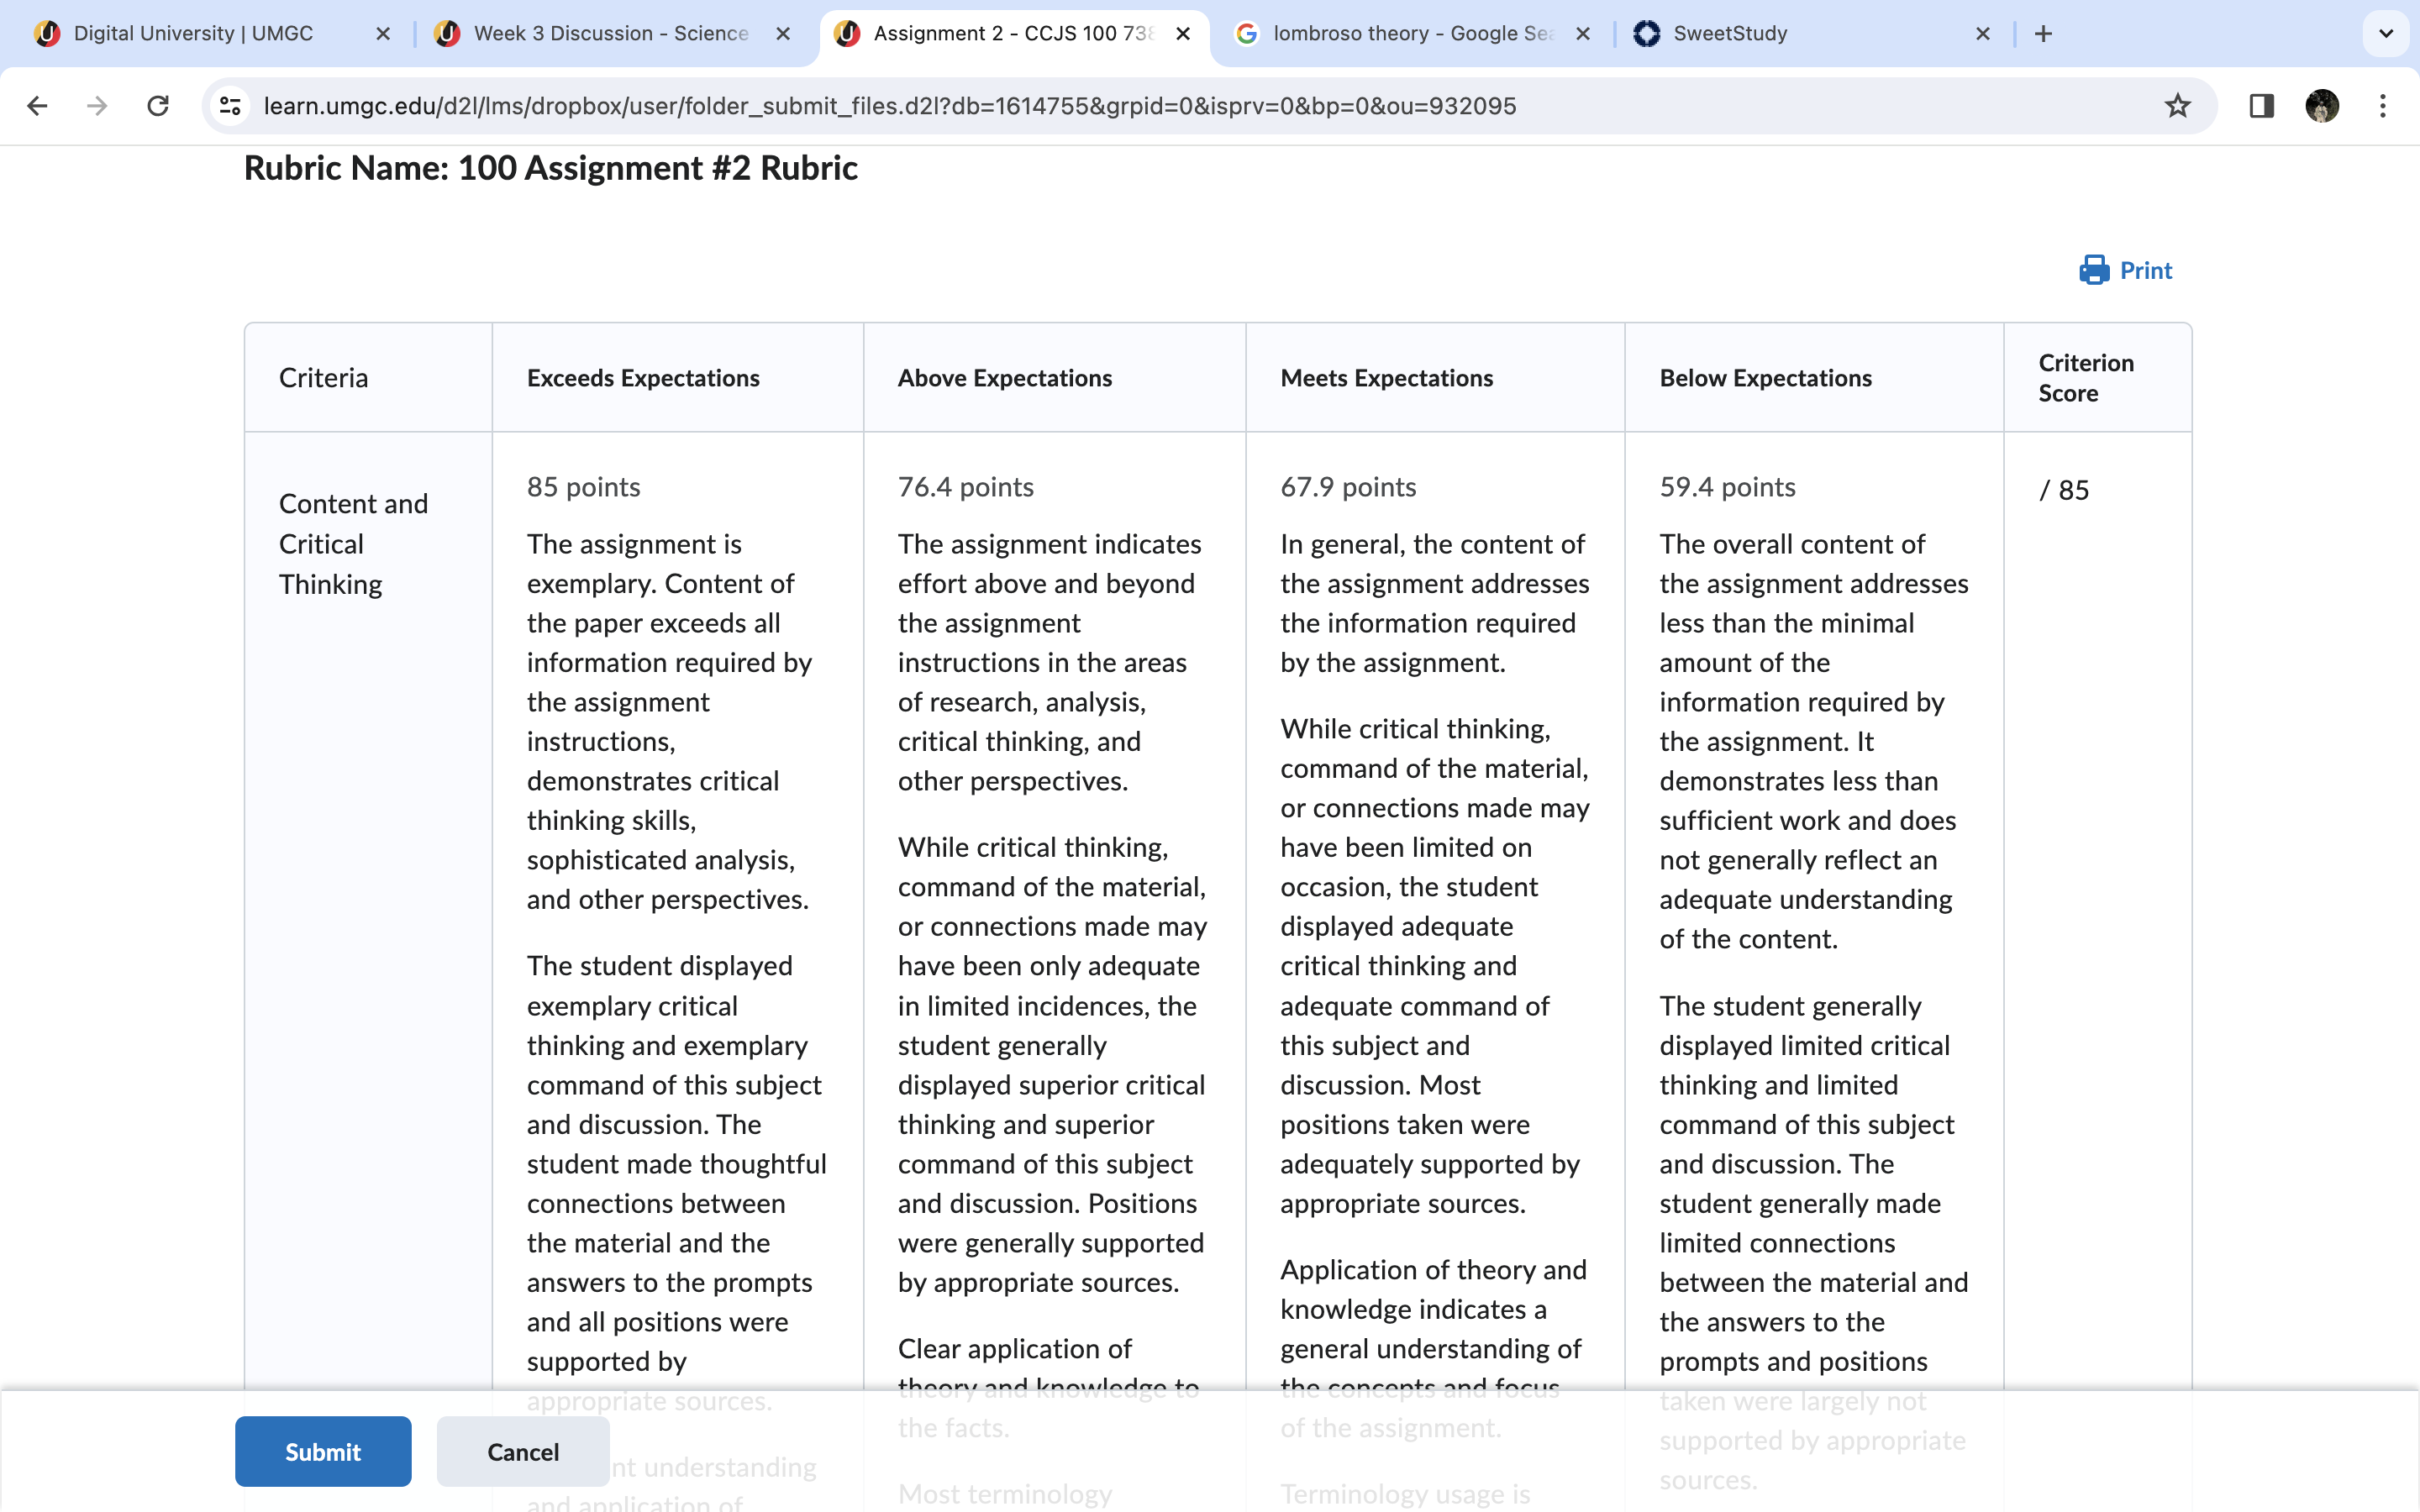Open a new browser tab
The width and height of the screenshot is (2420, 1512).
click(2043, 34)
